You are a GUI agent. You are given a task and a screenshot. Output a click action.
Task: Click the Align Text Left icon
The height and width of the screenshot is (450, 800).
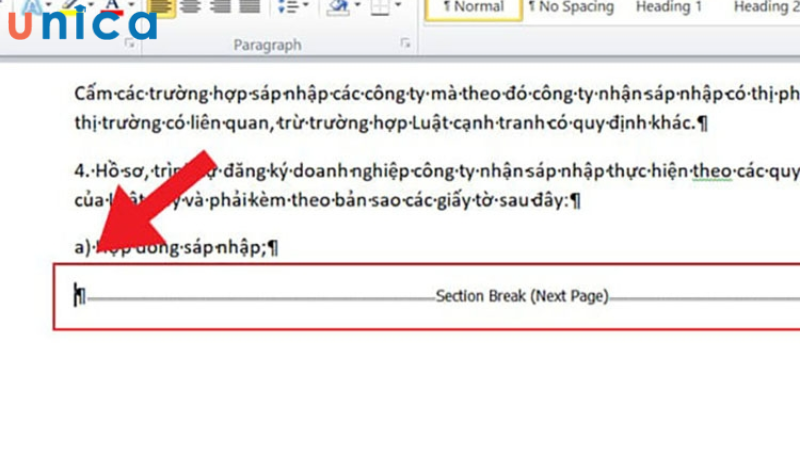(x=160, y=7)
